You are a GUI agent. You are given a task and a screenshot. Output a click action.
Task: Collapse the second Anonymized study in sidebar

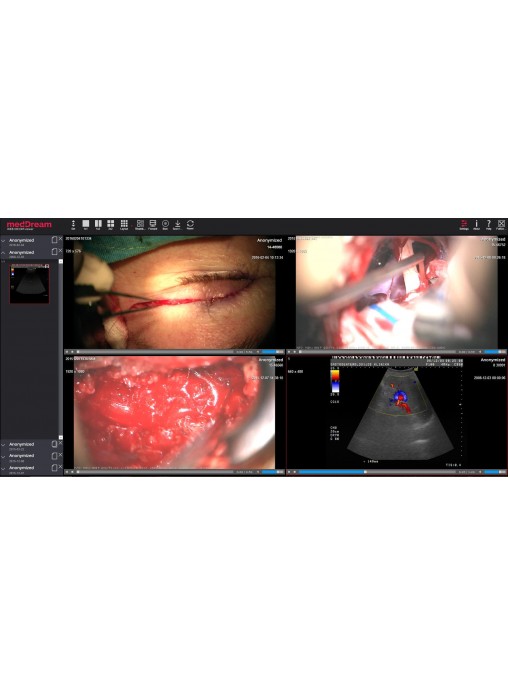pyautogui.click(x=4, y=253)
